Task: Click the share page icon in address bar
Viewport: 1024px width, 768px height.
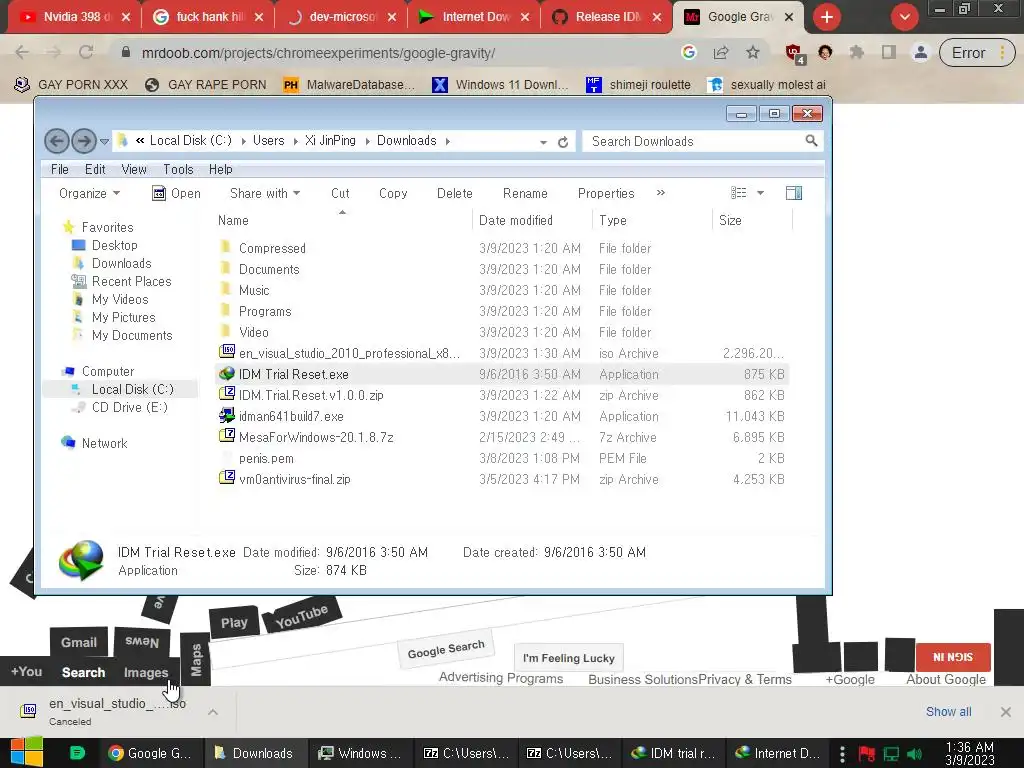Action: coord(721,52)
